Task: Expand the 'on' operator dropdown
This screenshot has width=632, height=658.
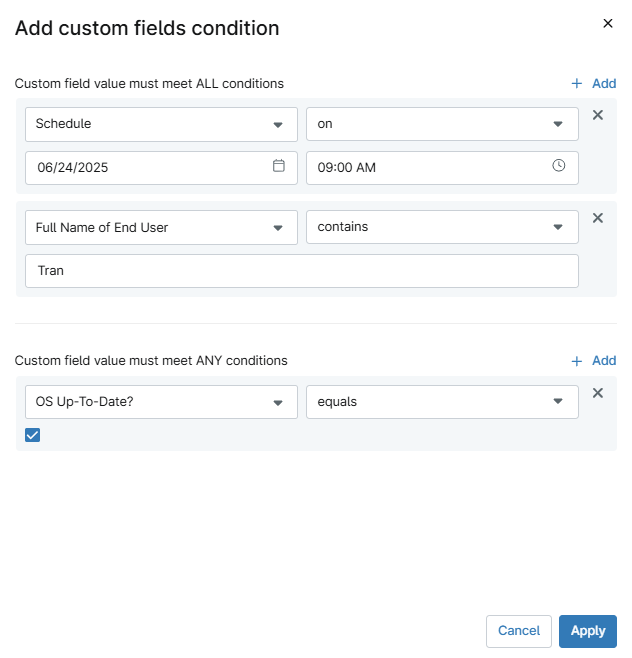Action: pos(442,124)
